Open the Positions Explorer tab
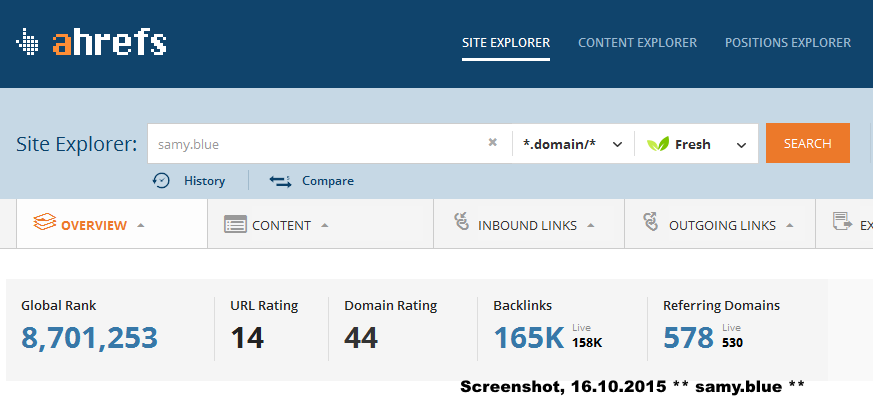This screenshot has height=402, width=873. (x=788, y=43)
